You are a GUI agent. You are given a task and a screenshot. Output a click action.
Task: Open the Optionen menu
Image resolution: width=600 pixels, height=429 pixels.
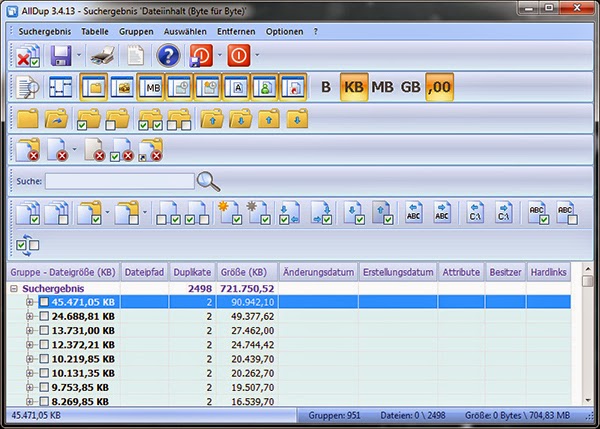(x=284, y=31)
